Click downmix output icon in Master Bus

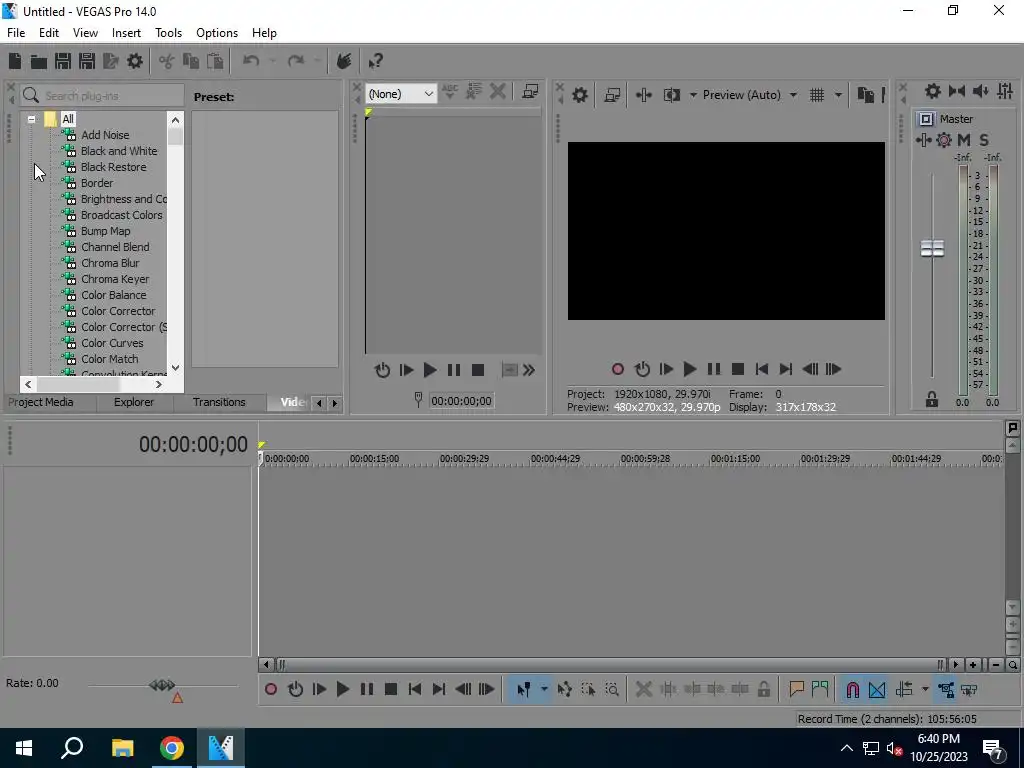[x=957, y=91]
